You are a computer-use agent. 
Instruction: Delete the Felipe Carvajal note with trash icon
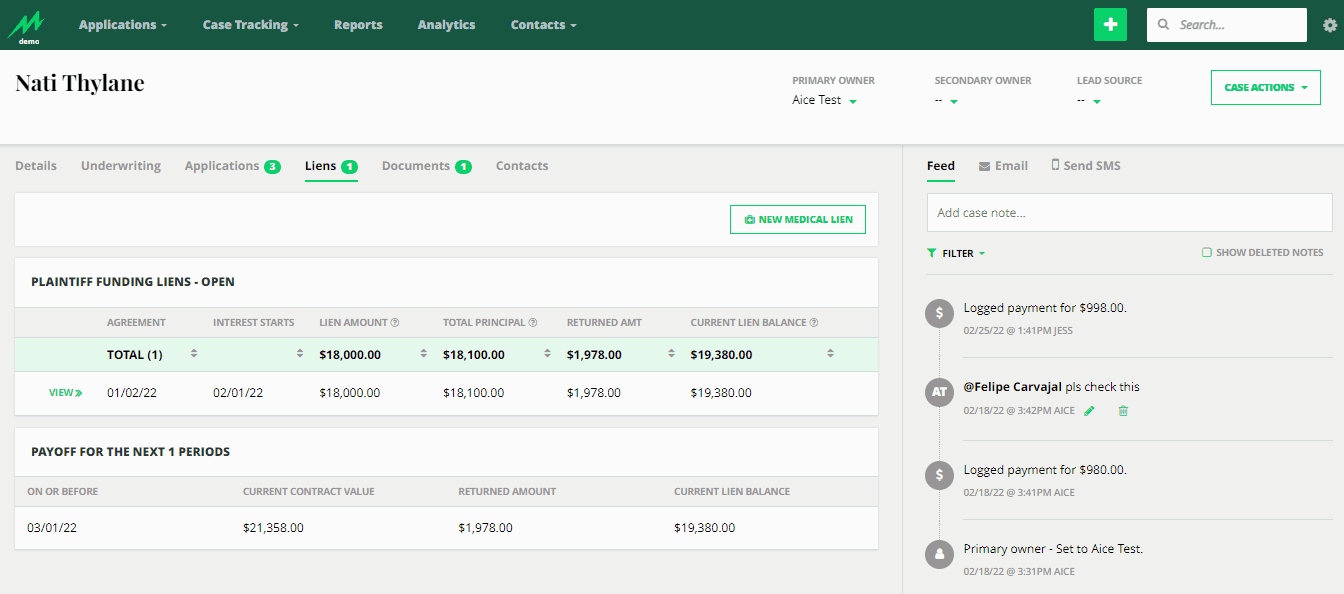click(1123, 410)
